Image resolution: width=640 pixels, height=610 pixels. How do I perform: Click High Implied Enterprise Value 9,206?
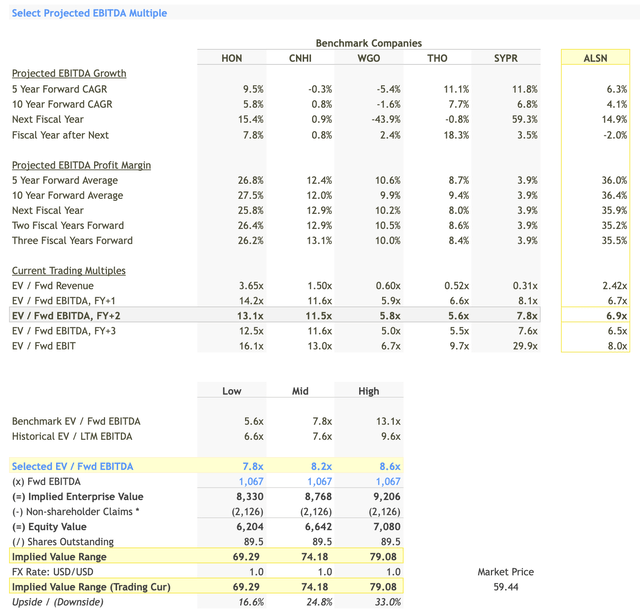click(387, 497)
